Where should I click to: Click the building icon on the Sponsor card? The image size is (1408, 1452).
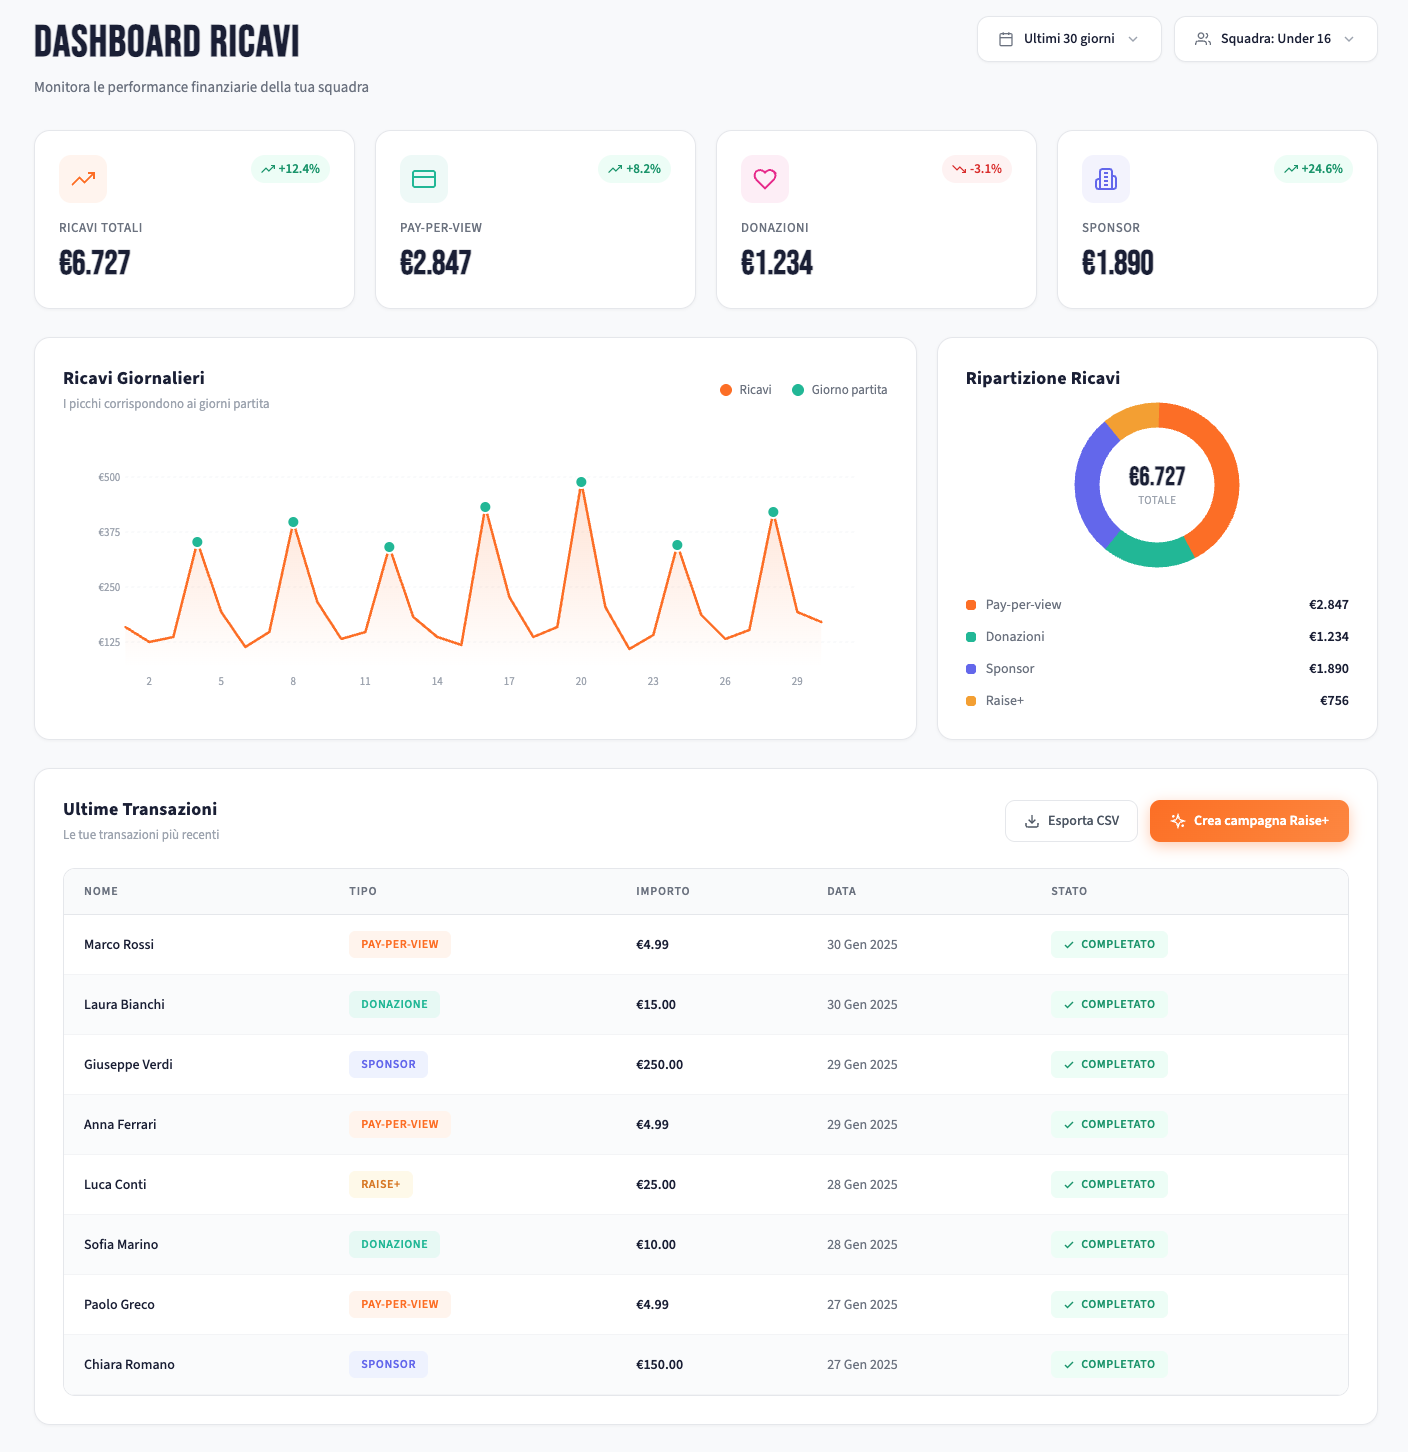[x=1106, y=179]
